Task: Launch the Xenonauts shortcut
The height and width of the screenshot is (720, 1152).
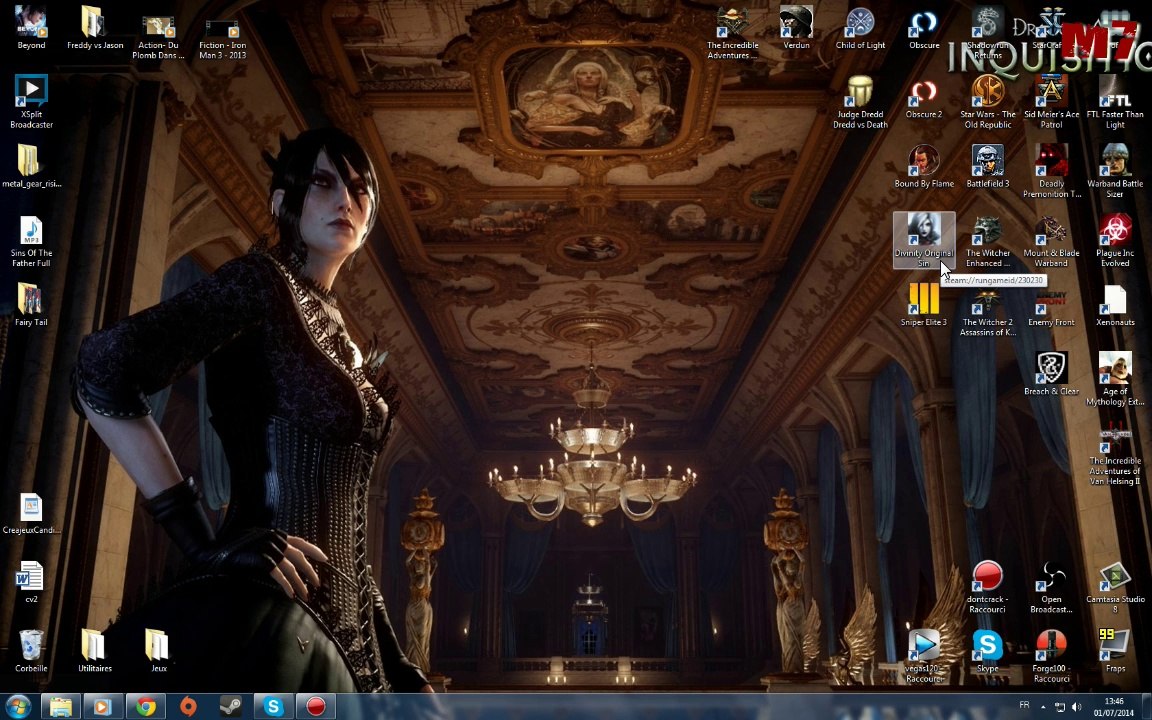Action: tap(1115, 304)
